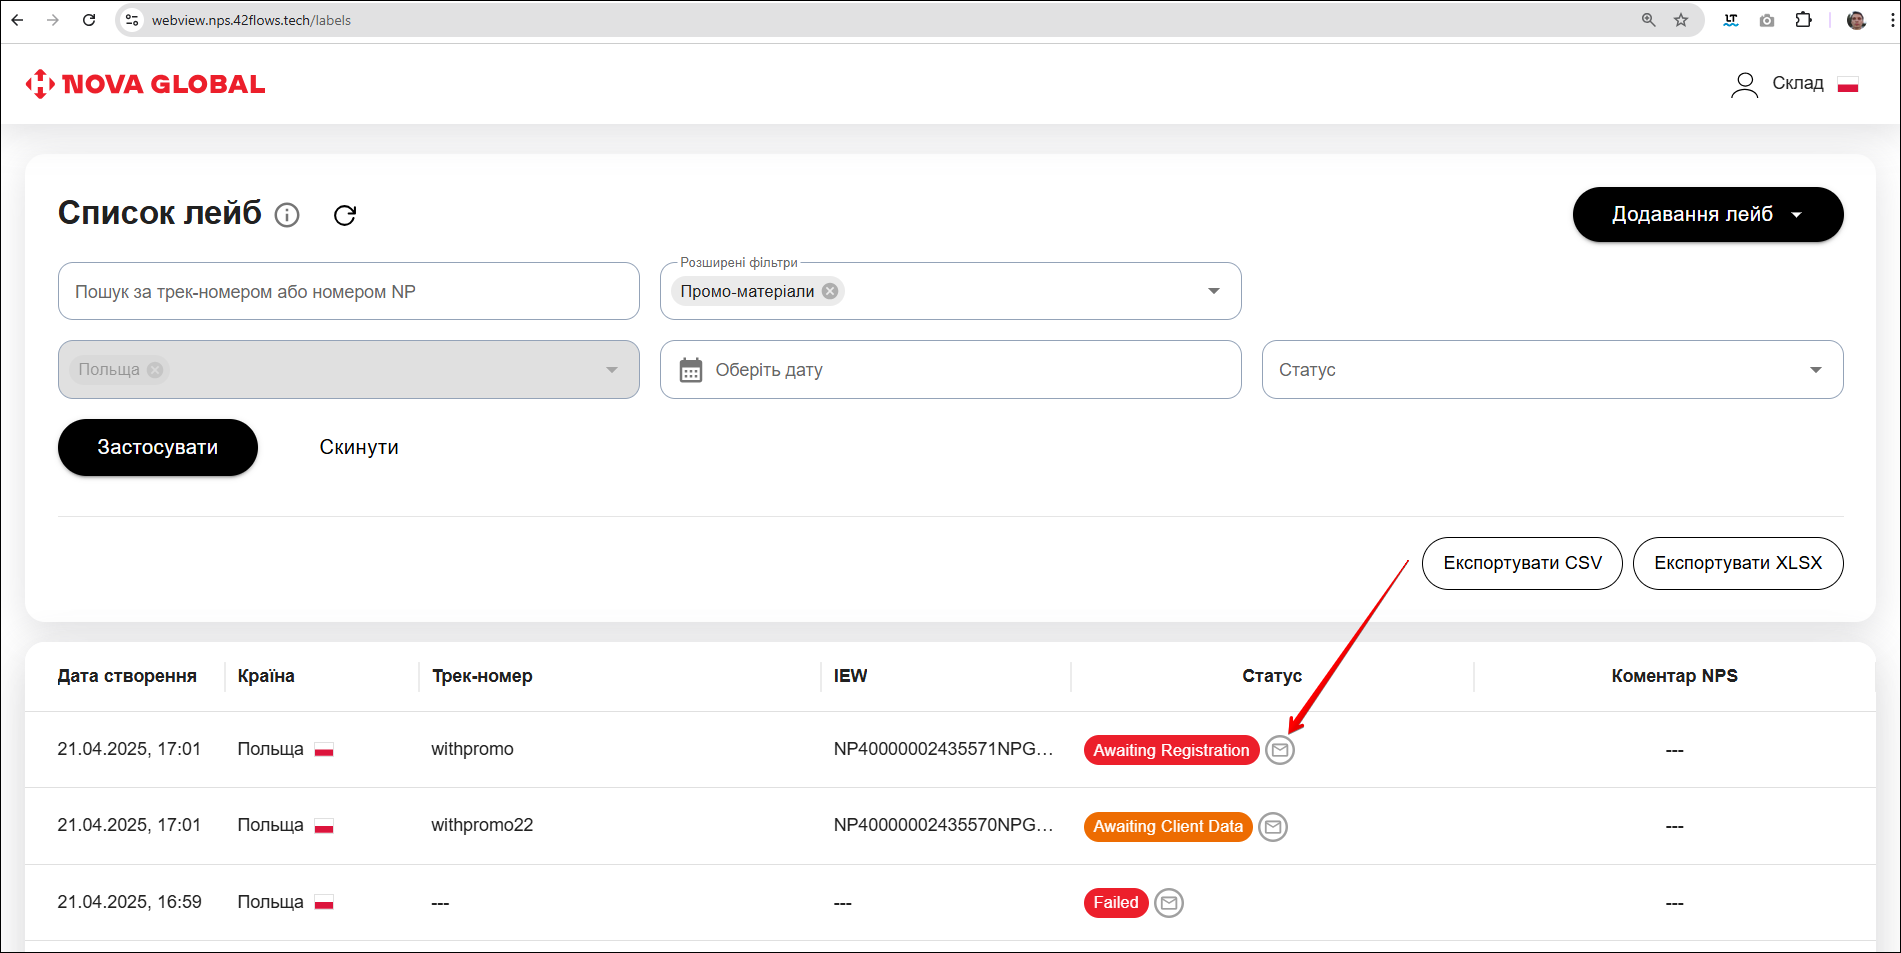Open the browser extensions puzzle icon
Image resolution: width=1901 pixels, height=953 pixels.
[x=1804, y=20]
